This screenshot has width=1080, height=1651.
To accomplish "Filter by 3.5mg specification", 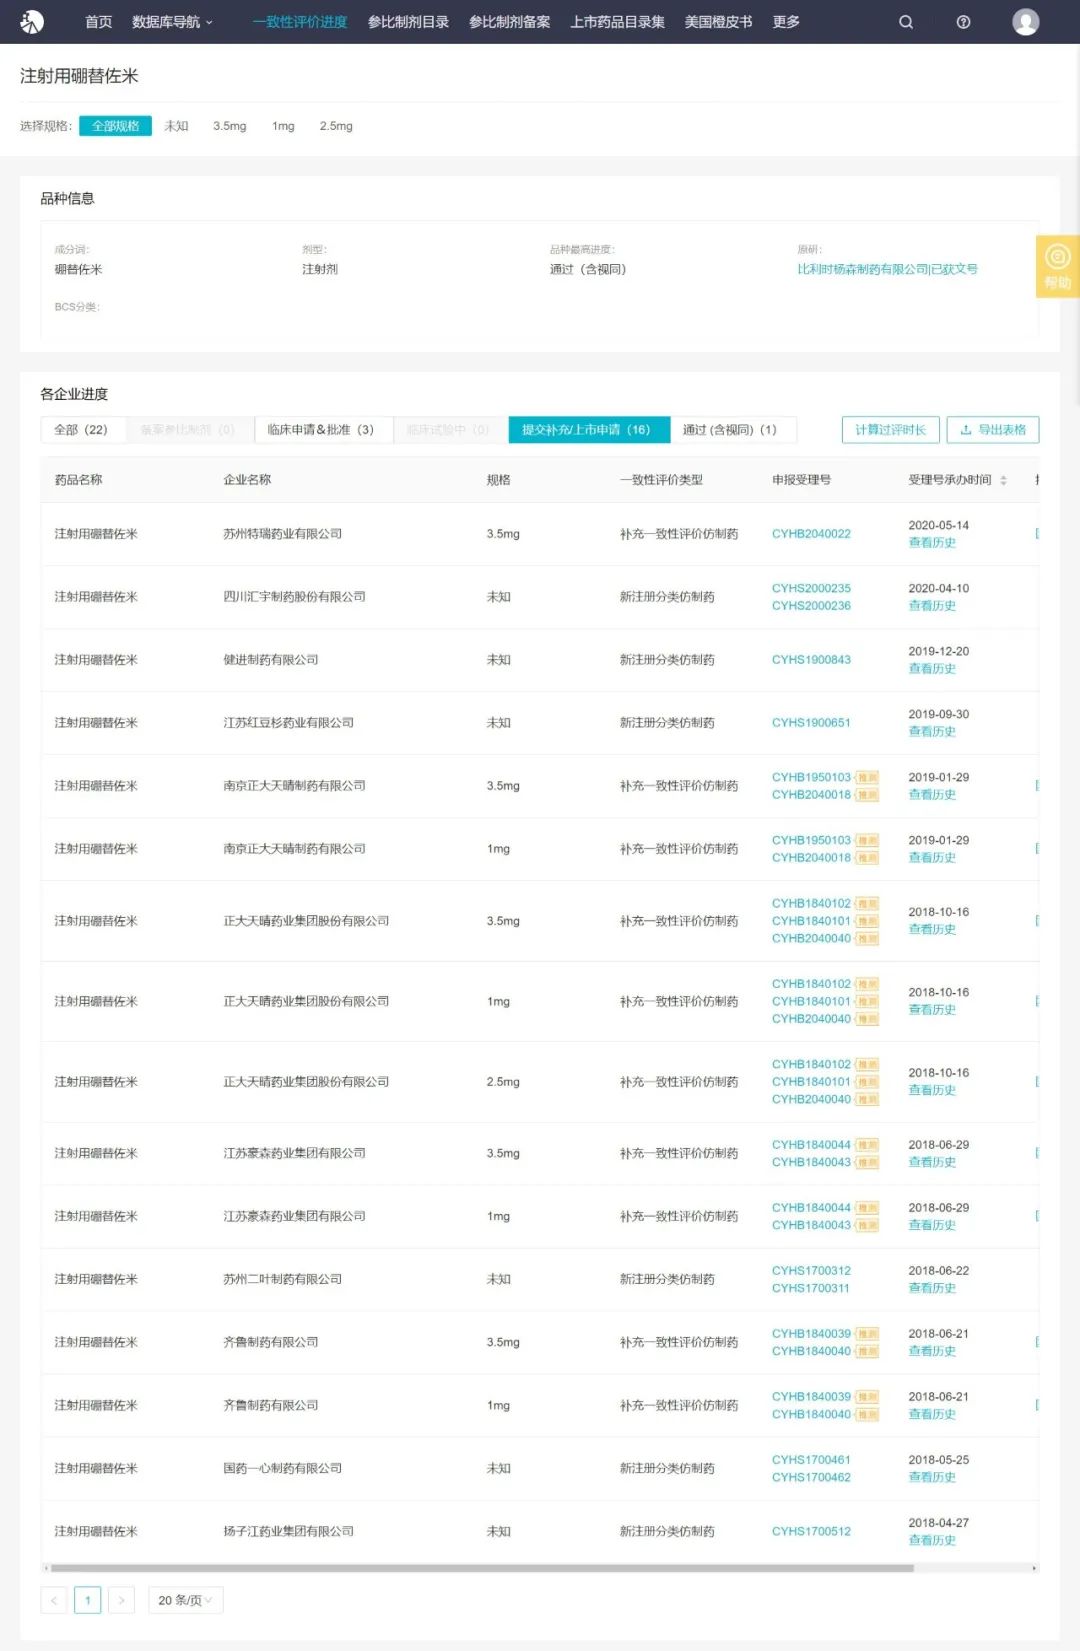I will 229,126.
